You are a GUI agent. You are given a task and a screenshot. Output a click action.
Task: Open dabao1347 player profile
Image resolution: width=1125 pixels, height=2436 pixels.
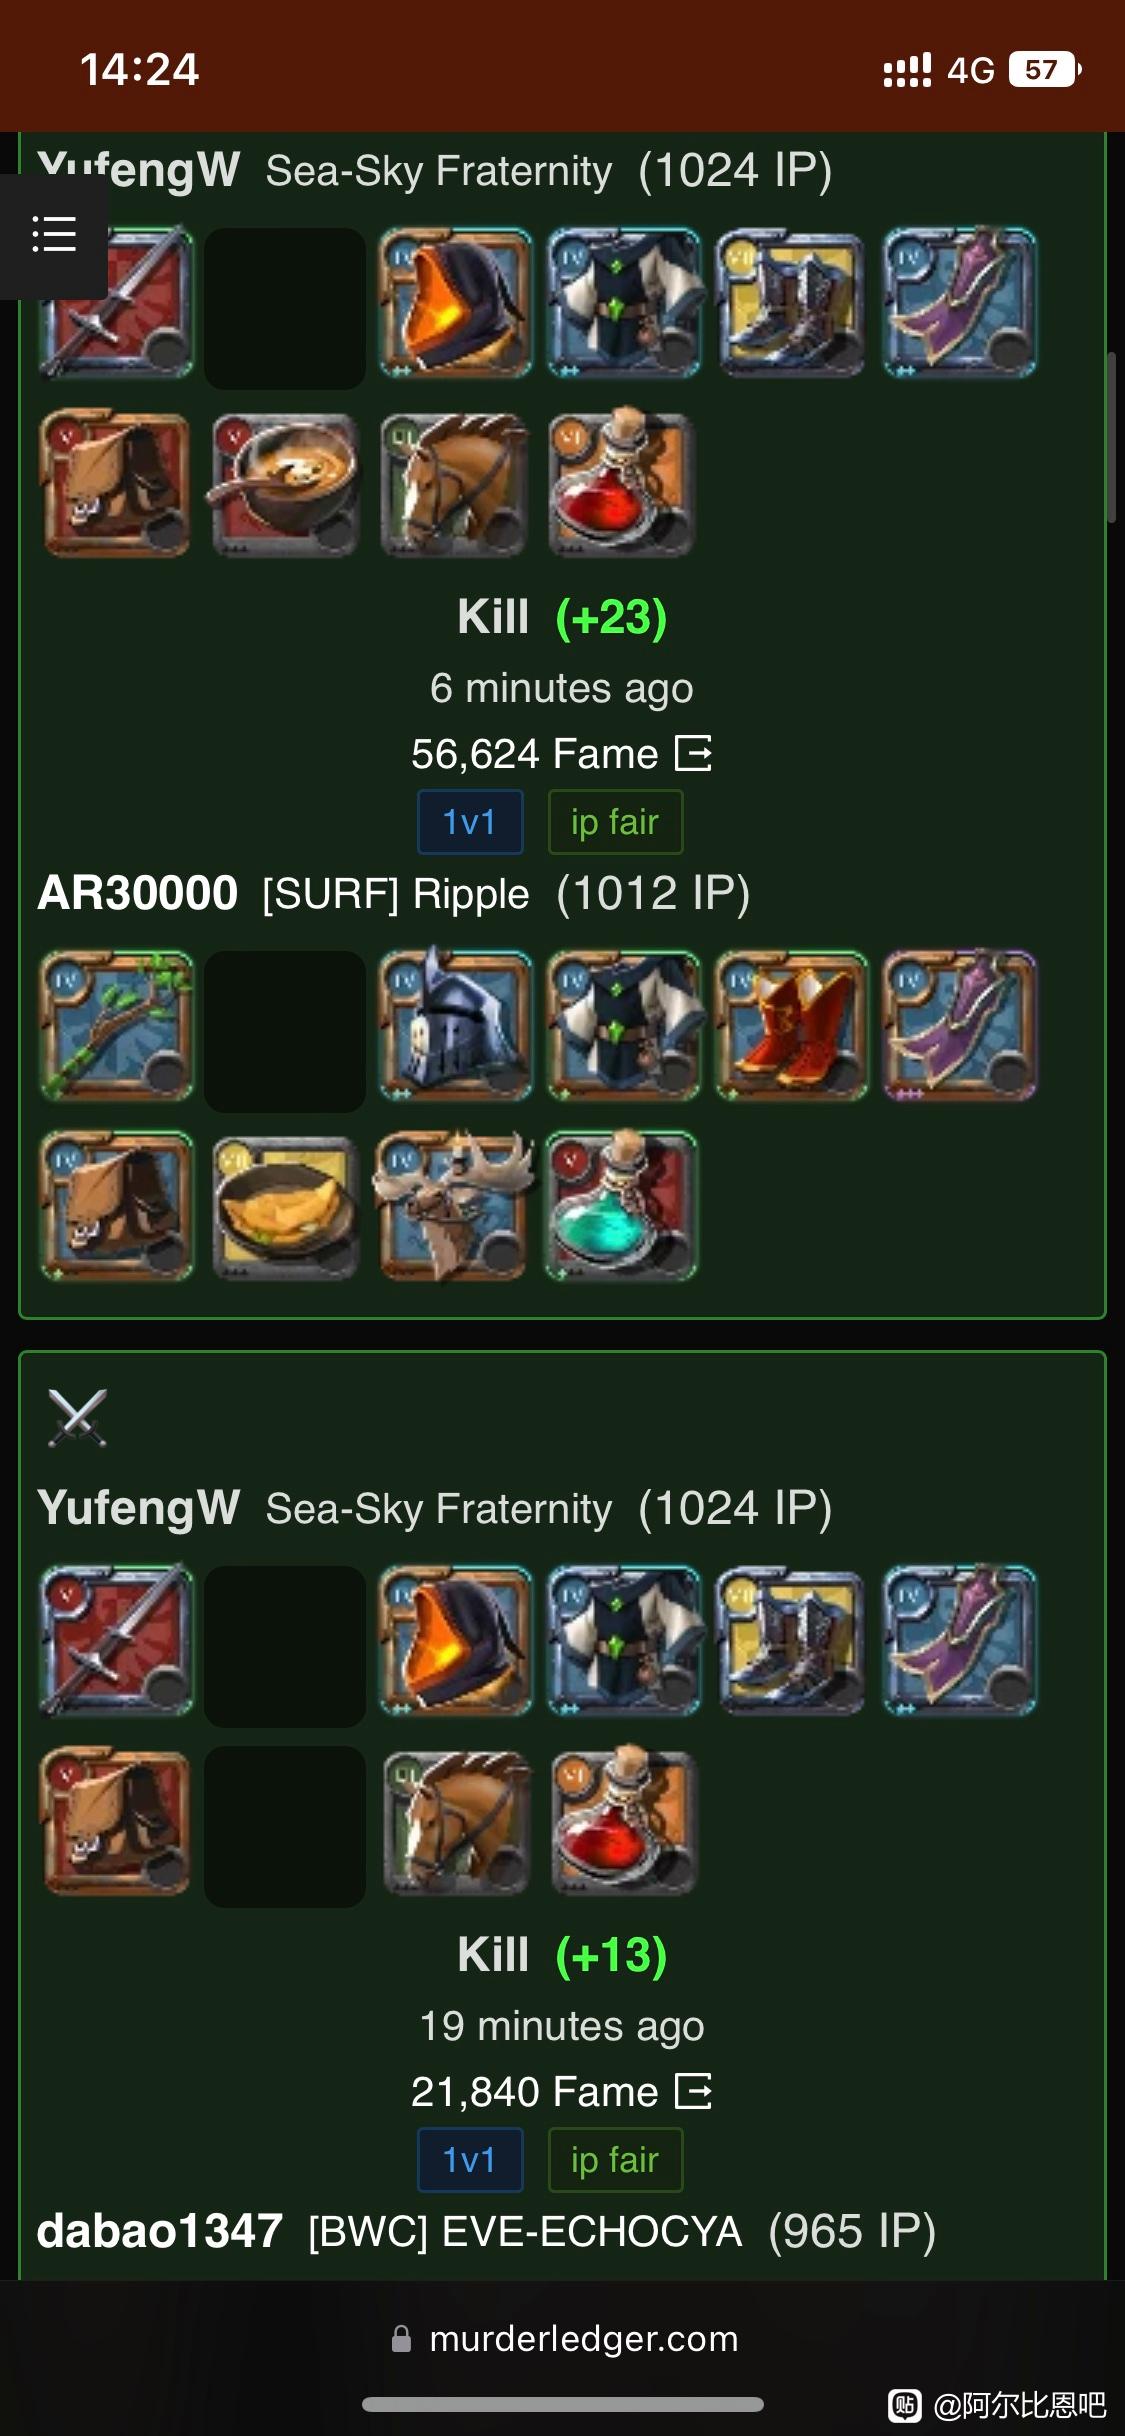160,2231
